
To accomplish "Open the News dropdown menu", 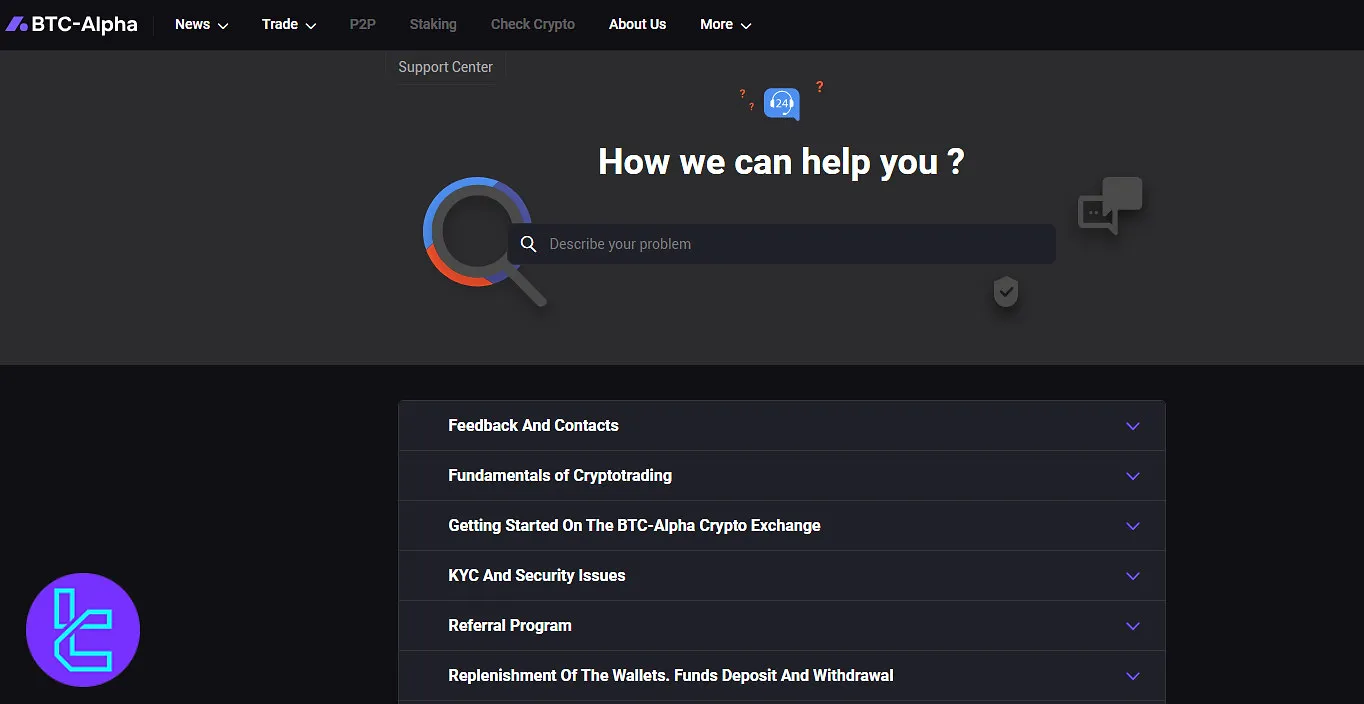I will pos(201,24).
